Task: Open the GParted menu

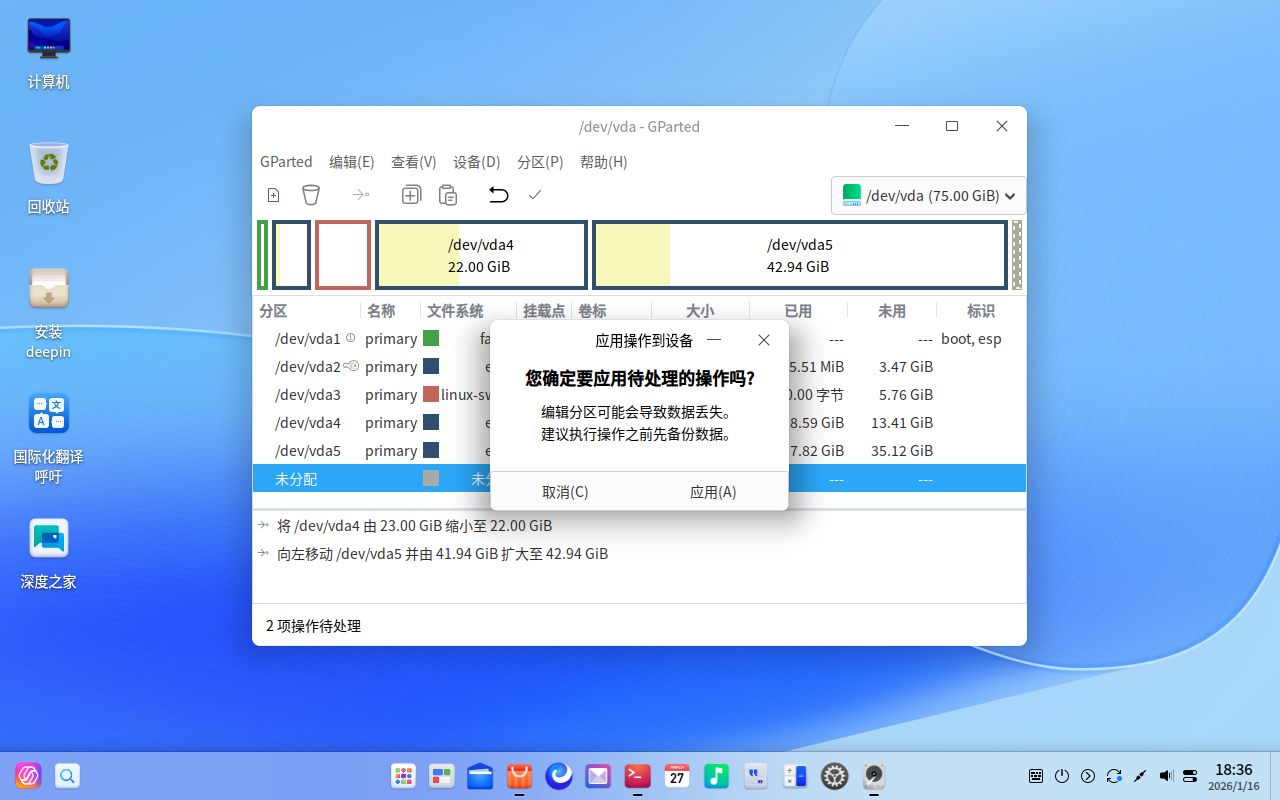Action: click(x=286, y=161)
